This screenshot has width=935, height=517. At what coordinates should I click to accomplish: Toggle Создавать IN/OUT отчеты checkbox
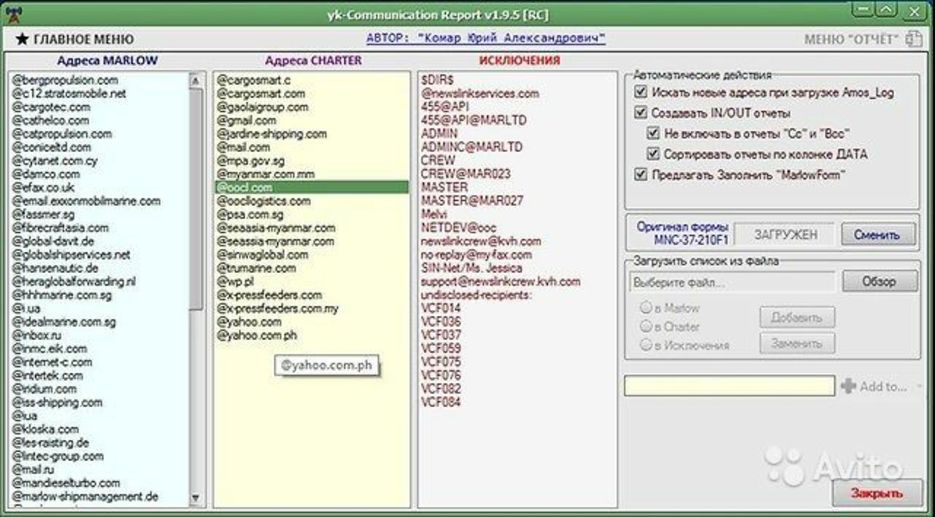pos(641,113)
